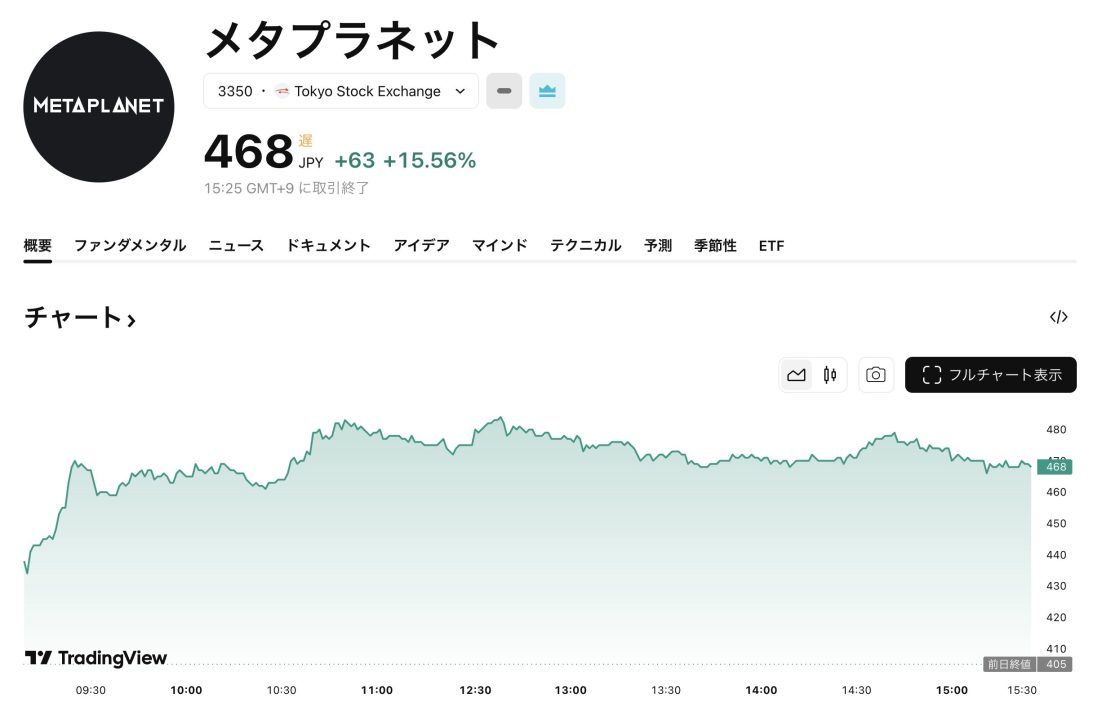Screen dimensions: 1102x720
Task: Select the ファンダメンタル tab
Action: [130, 245]
